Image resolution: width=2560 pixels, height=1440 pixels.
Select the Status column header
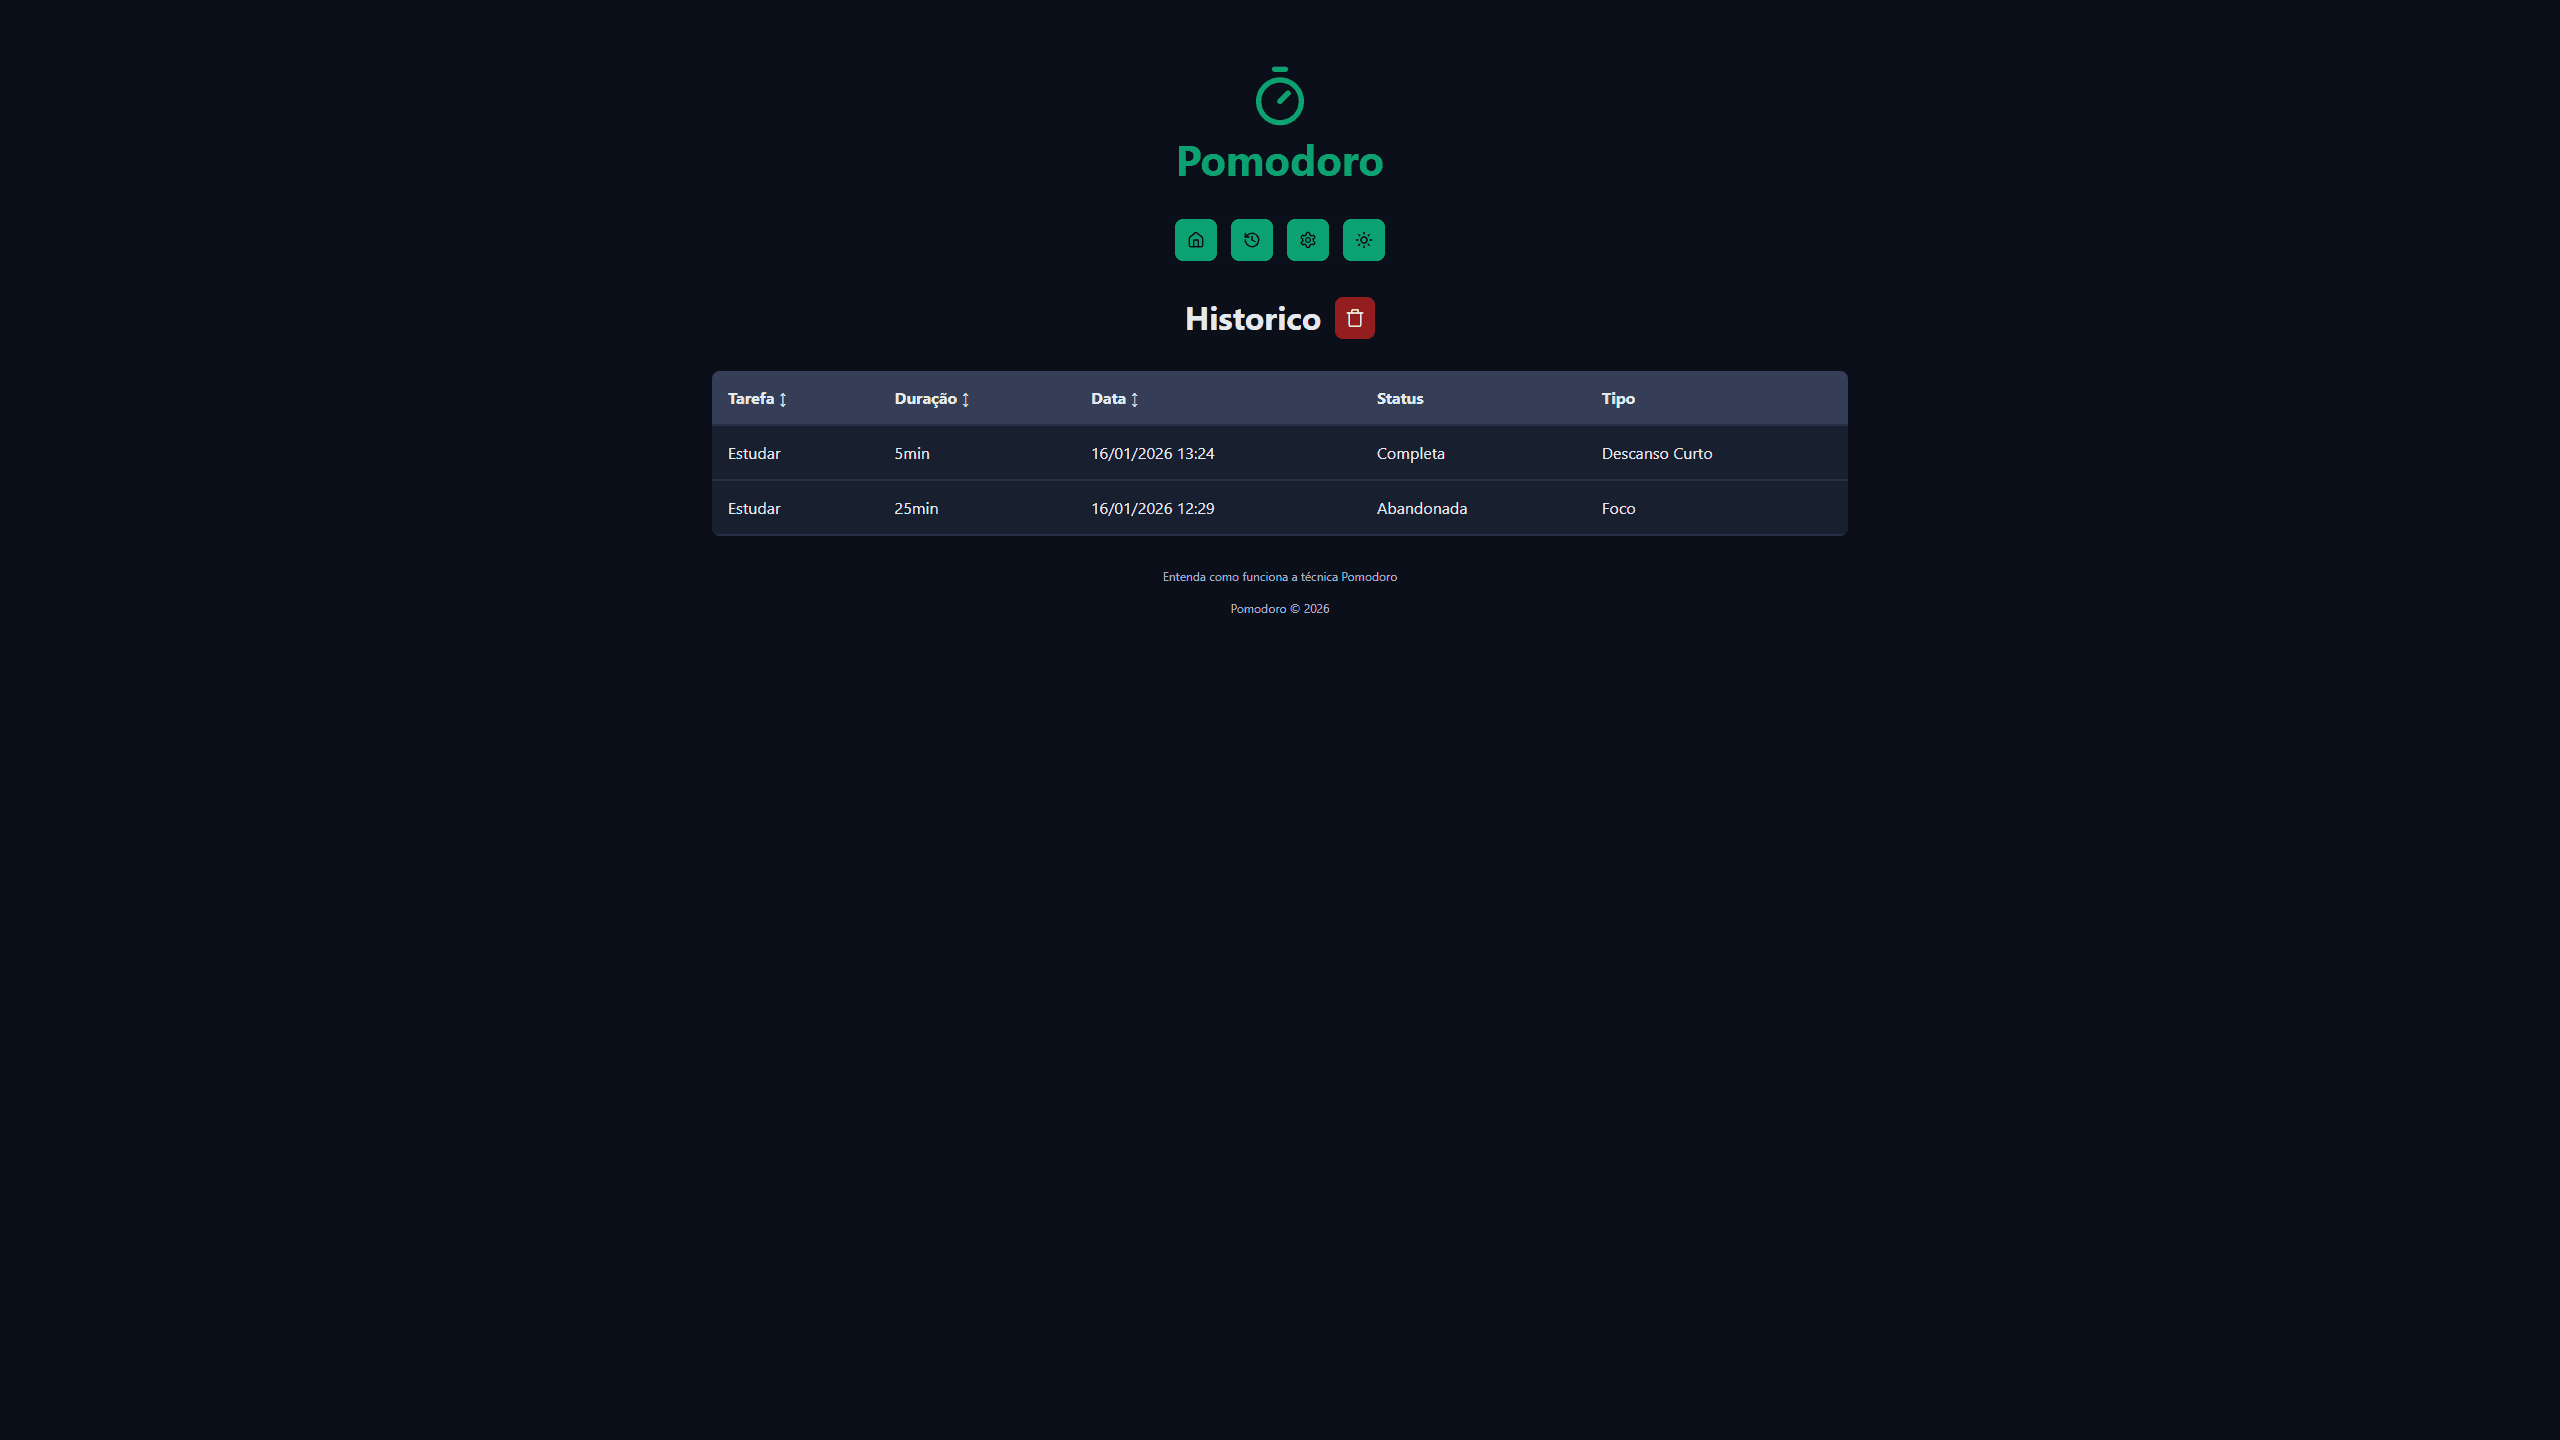tap(1399, 398)
